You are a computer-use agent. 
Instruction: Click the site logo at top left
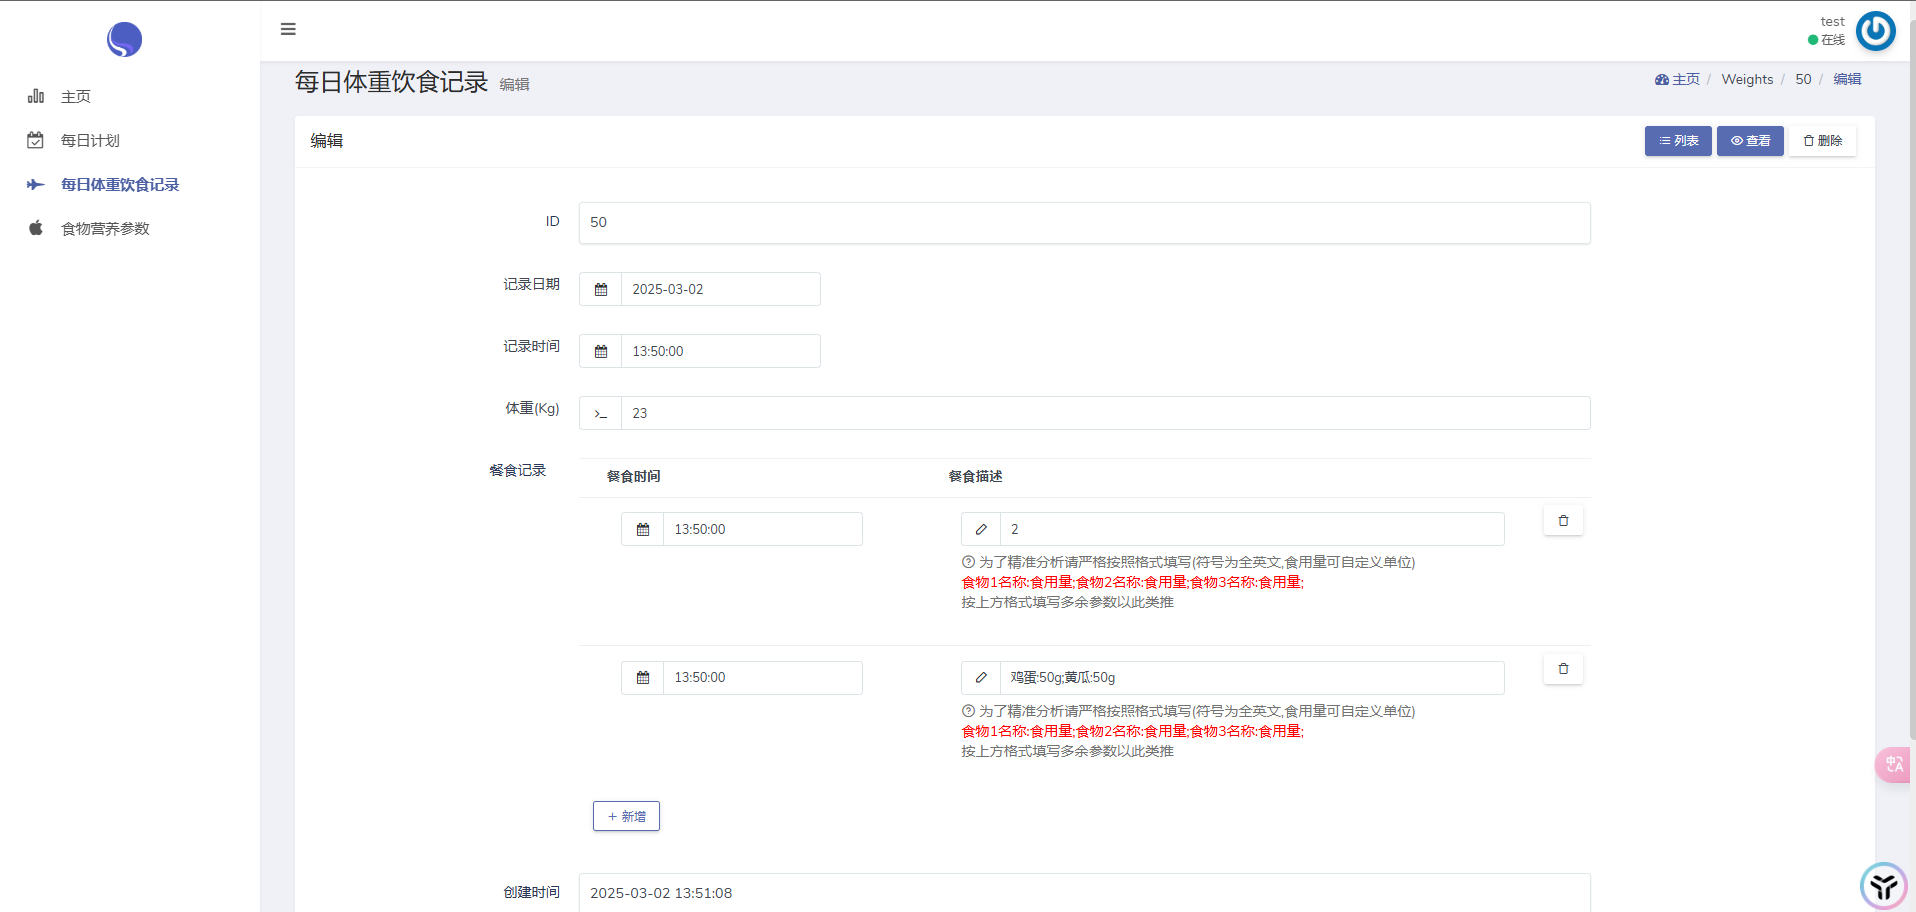click(124, 39)
